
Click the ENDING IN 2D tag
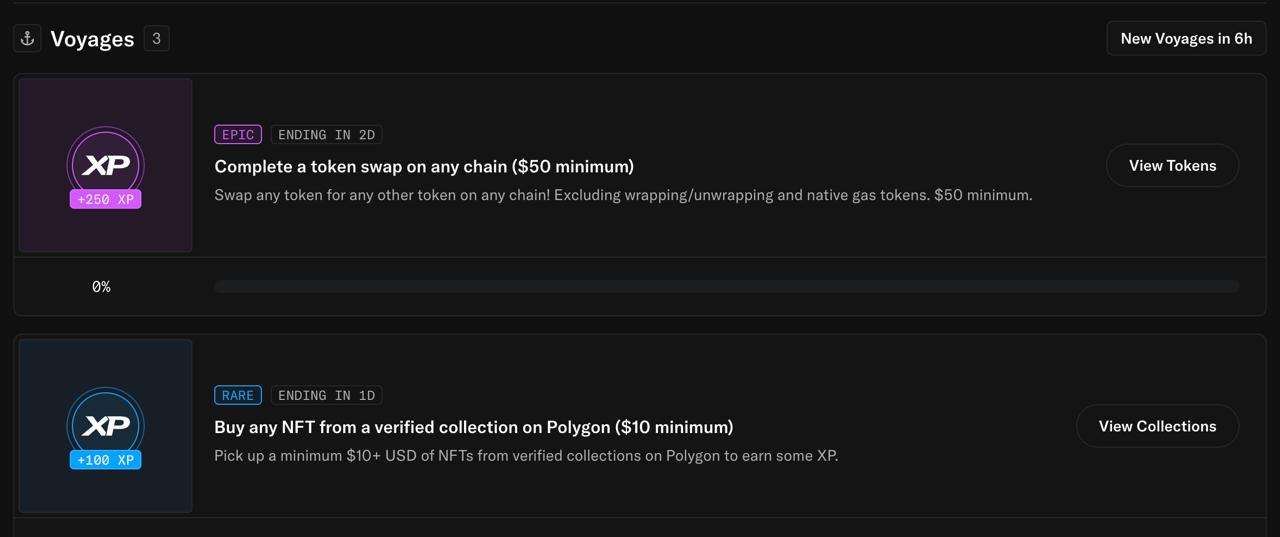(x=326, y=134)
